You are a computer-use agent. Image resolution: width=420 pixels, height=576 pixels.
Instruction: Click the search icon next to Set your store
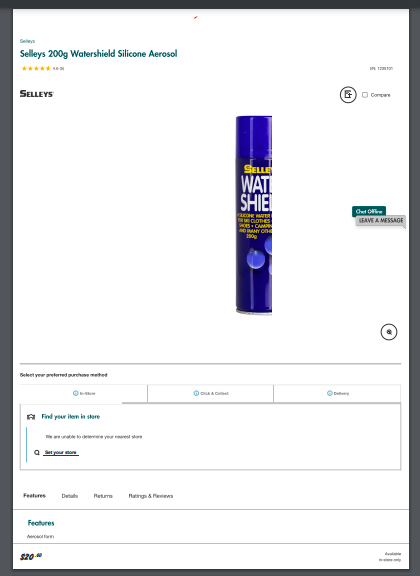click(x=37, y=453)
